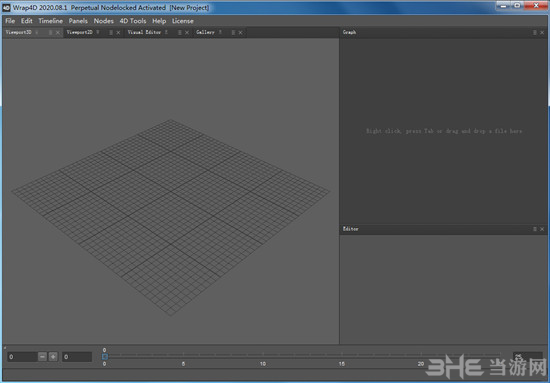Click the Graph panel title
Image resolution: width=550 pixels, height=383 pixels.
349,32
